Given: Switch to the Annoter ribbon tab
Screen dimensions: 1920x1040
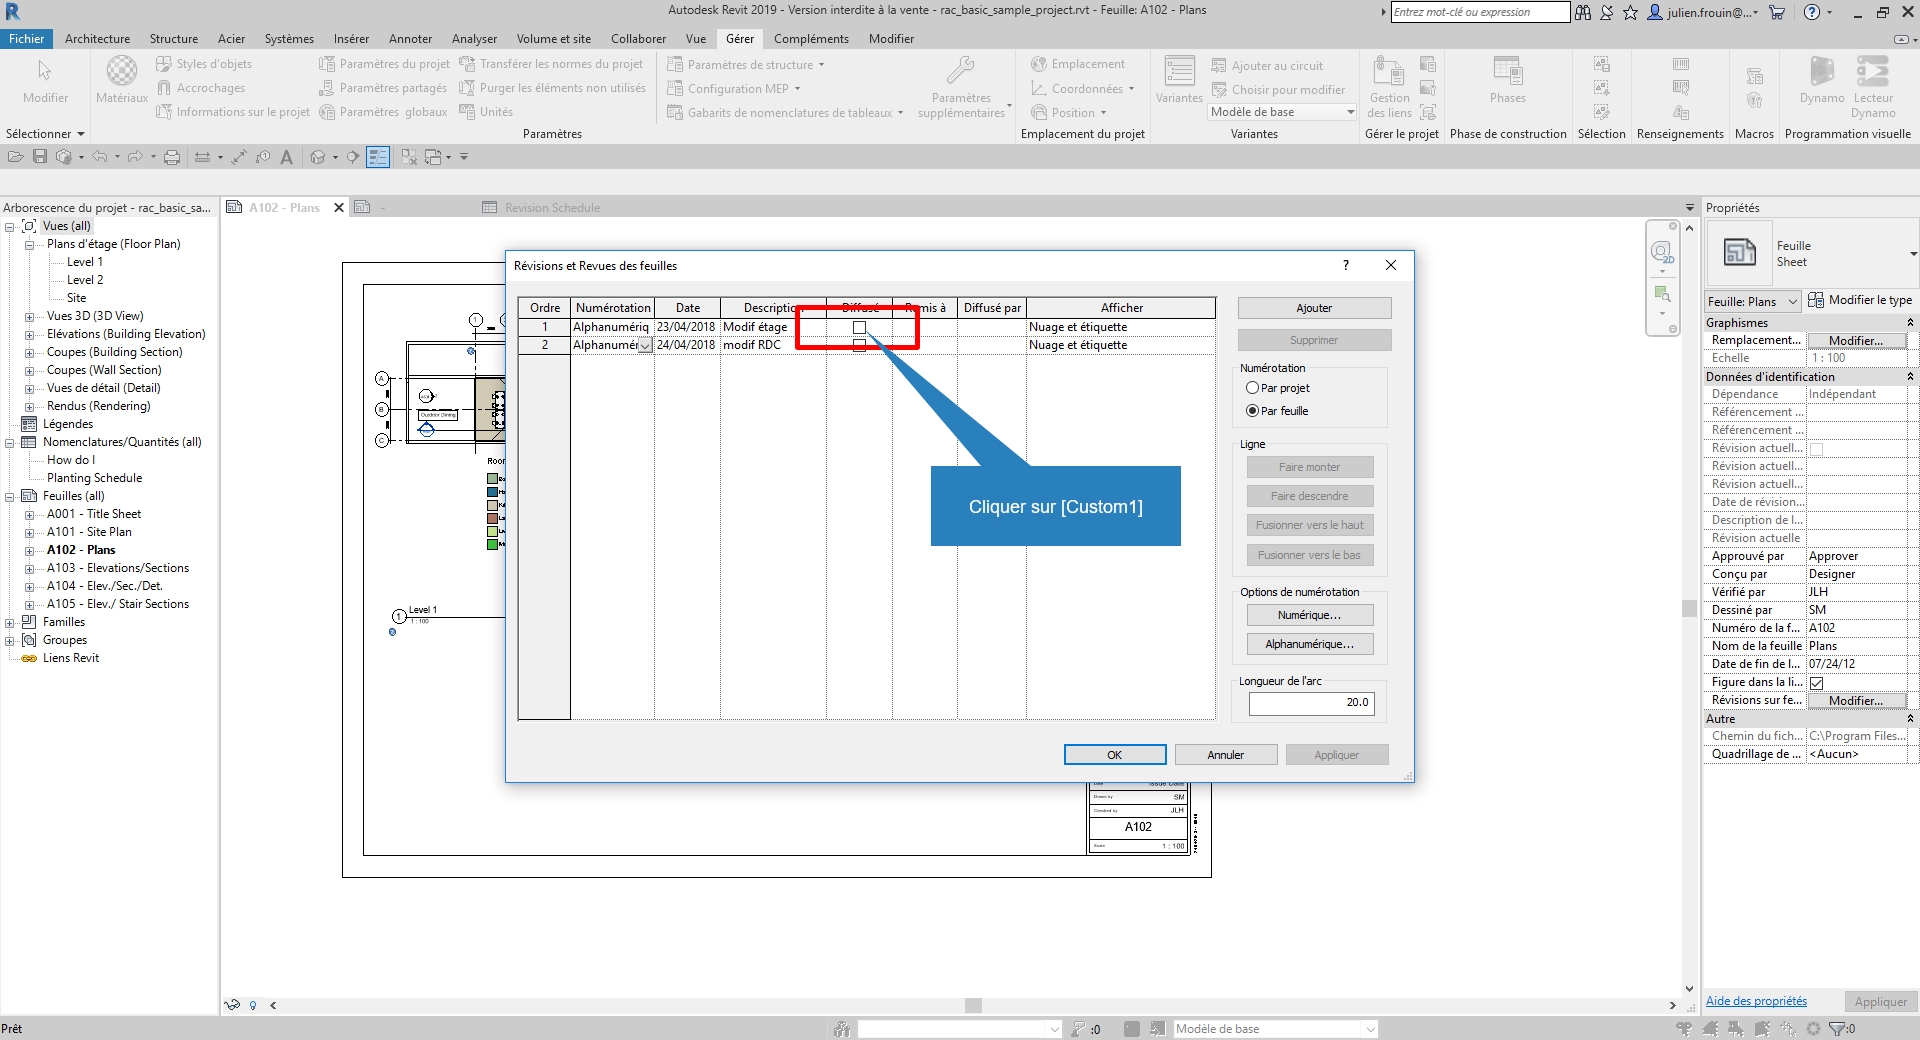Looking at the screenshot, I should click(x=410, y=39).
